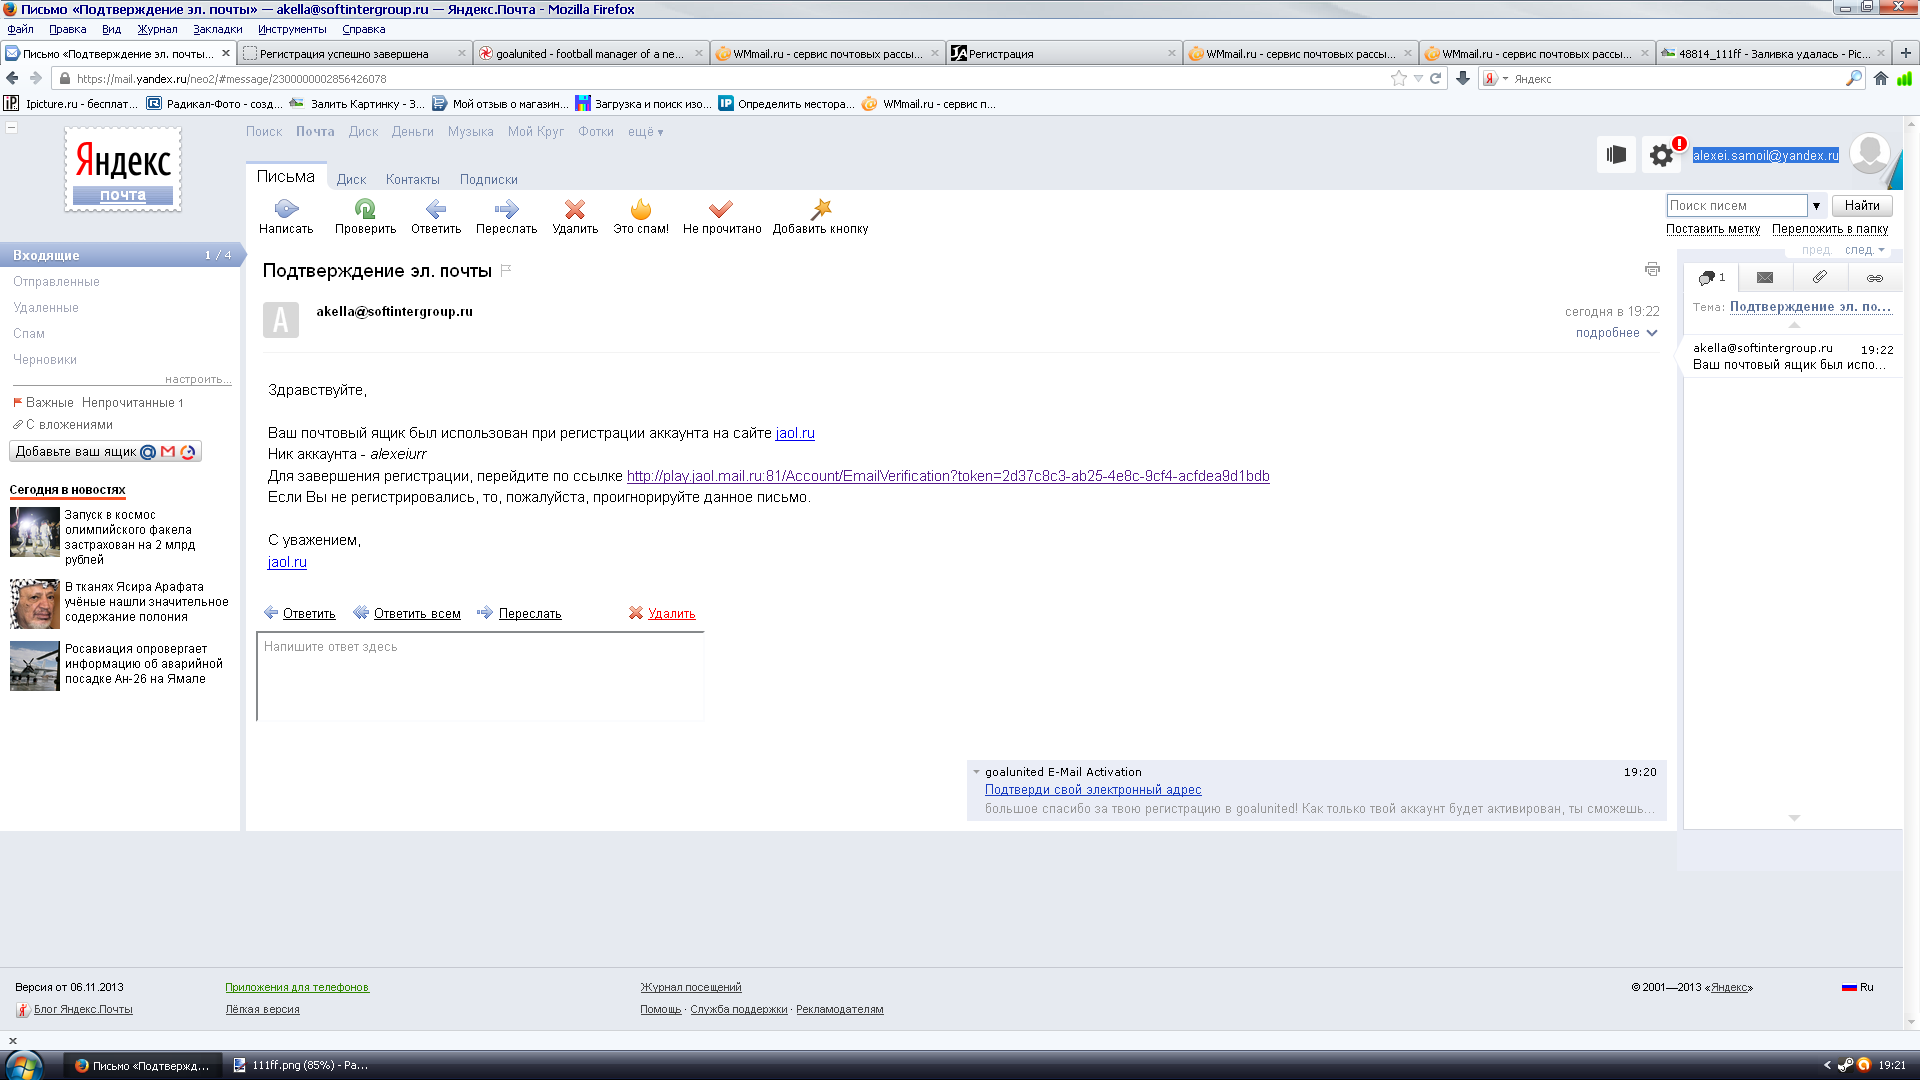Open the settings gear icon
The image size is (1920, 1080).
pyautogui.click(x=1661, y=155)
